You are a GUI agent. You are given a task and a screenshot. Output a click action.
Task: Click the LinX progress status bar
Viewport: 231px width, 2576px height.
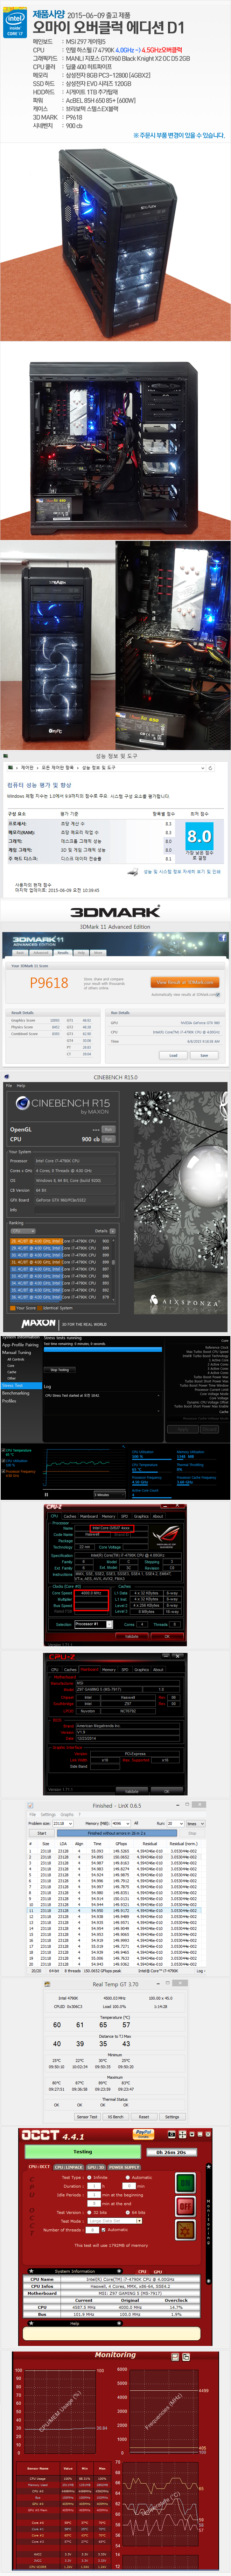[x=117, y=1833]
